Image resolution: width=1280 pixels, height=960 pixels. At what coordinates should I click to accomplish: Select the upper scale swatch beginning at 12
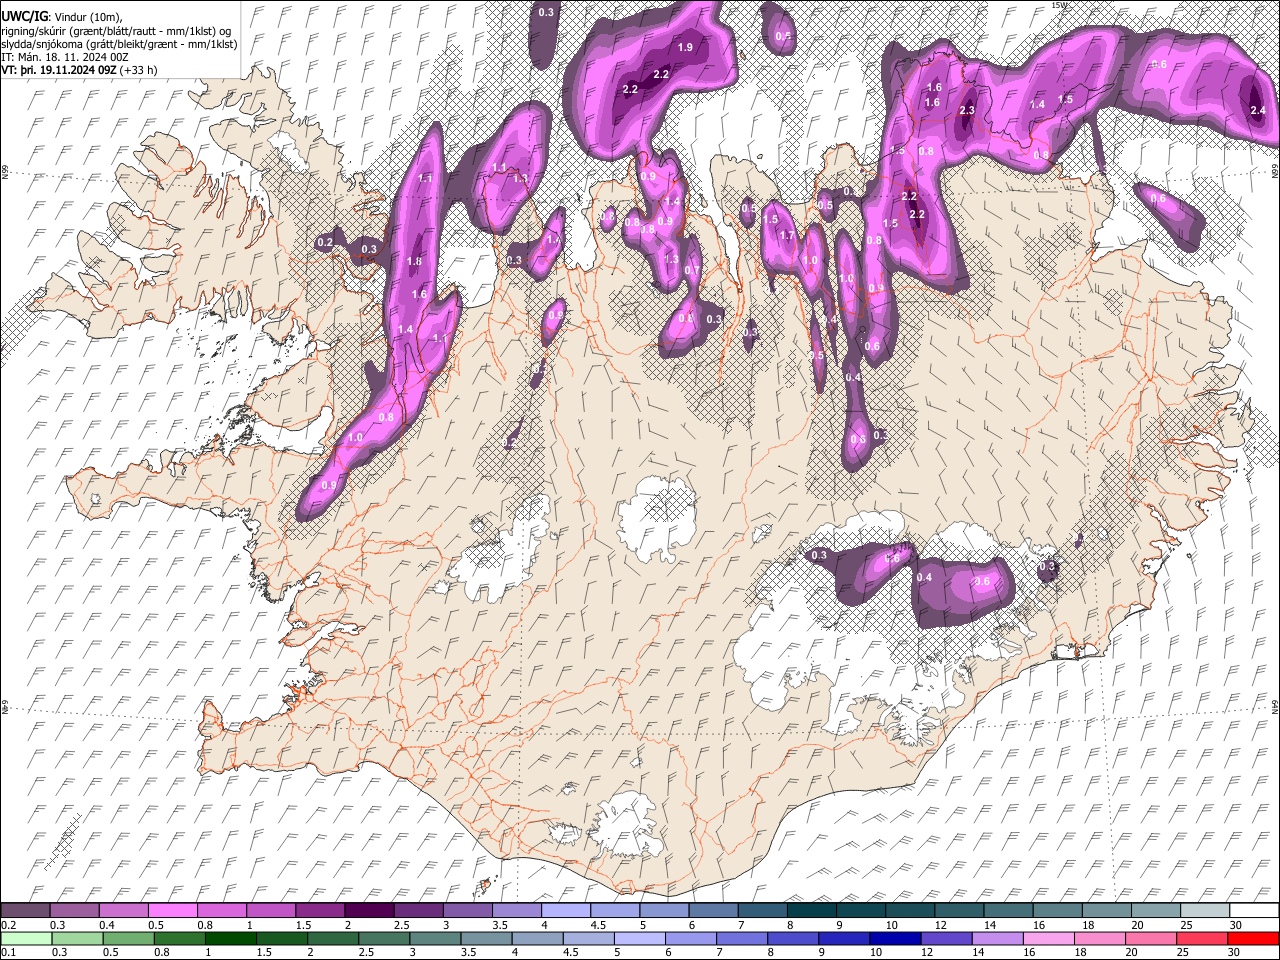click(x=958, y=911)
